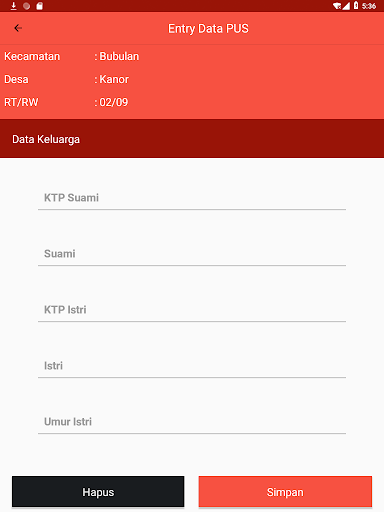The width and height of the screenshot is (384, 512).
Task: Tap the back arrow icon
Action: click(x=18, y=28)
